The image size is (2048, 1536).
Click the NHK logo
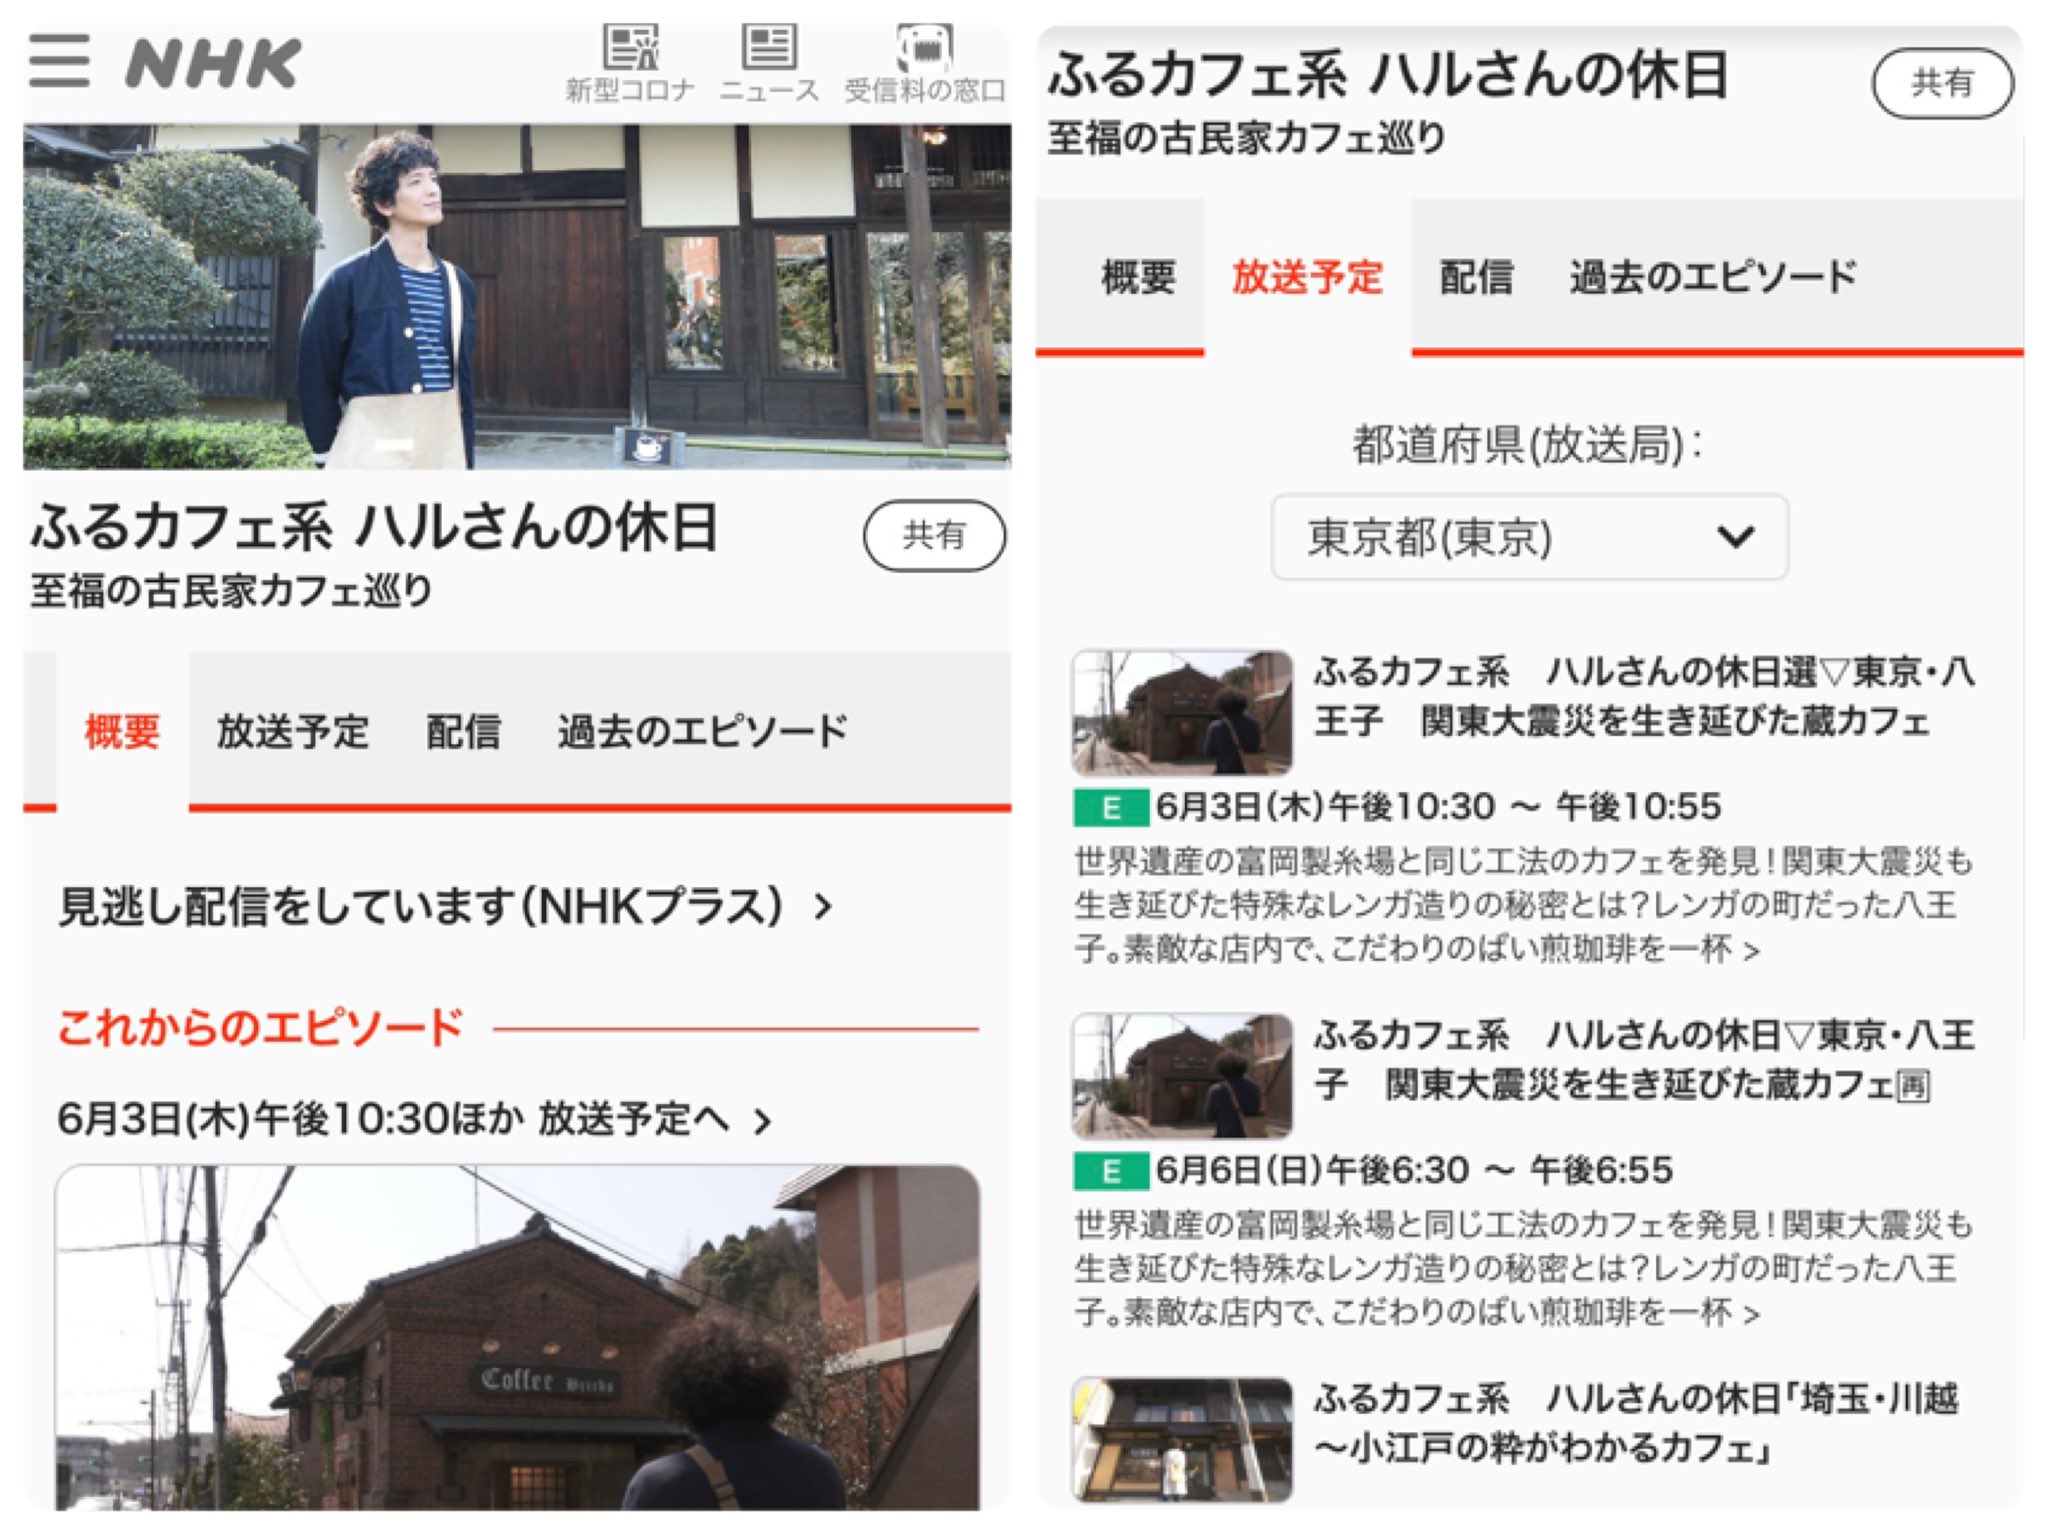coord(213,64)
